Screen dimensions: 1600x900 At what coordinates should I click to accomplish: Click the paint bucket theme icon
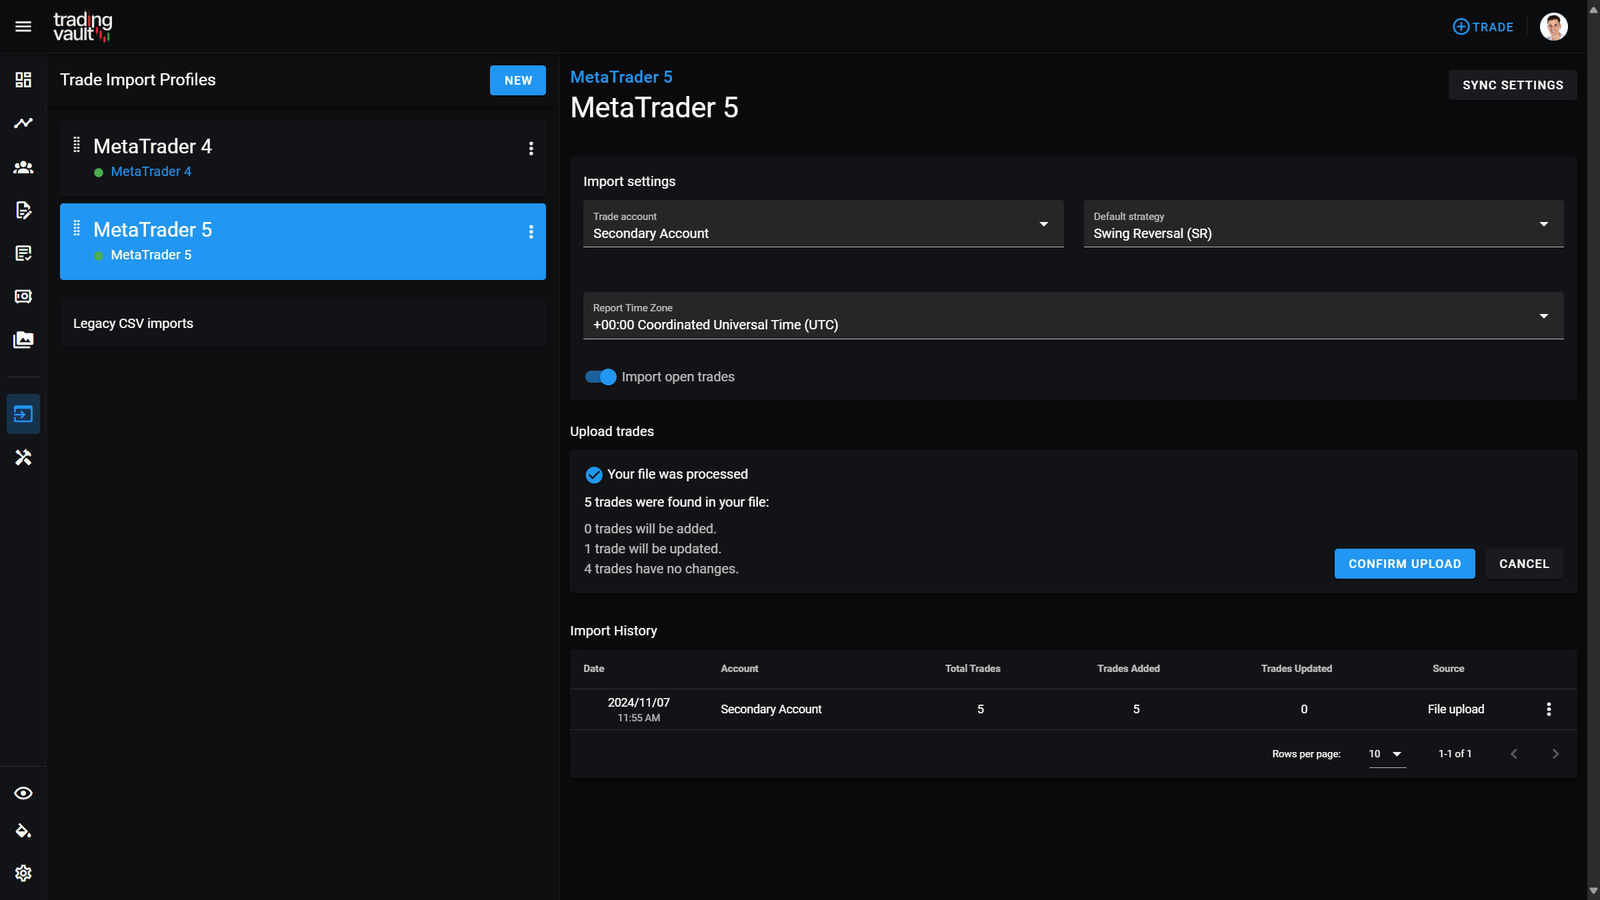point(23,831)
